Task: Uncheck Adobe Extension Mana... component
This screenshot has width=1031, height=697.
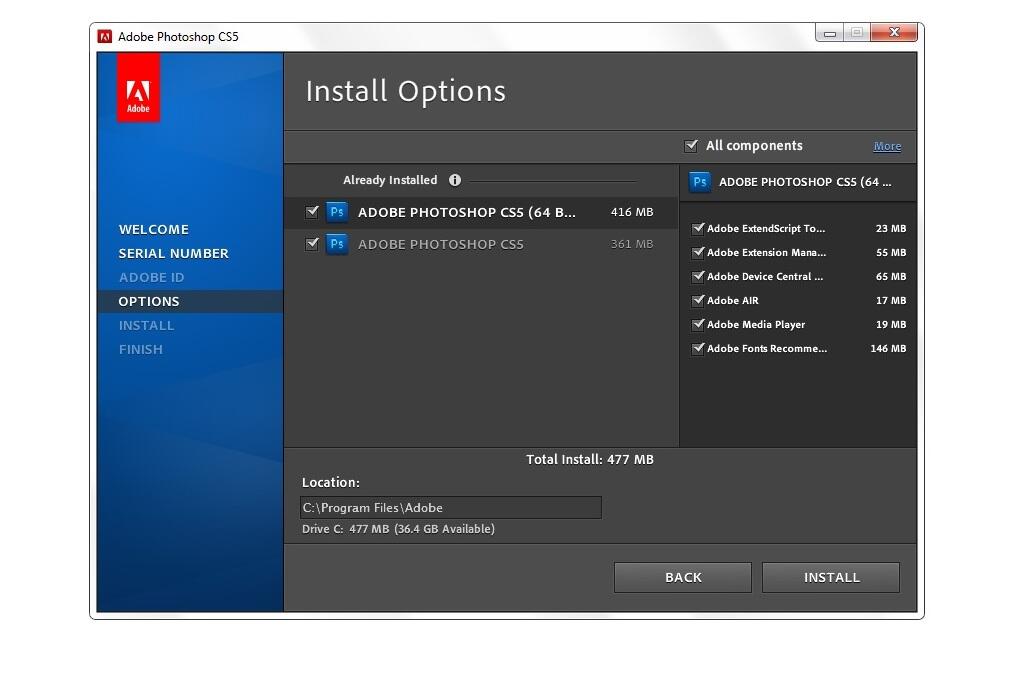Action: tap(698, 252)
